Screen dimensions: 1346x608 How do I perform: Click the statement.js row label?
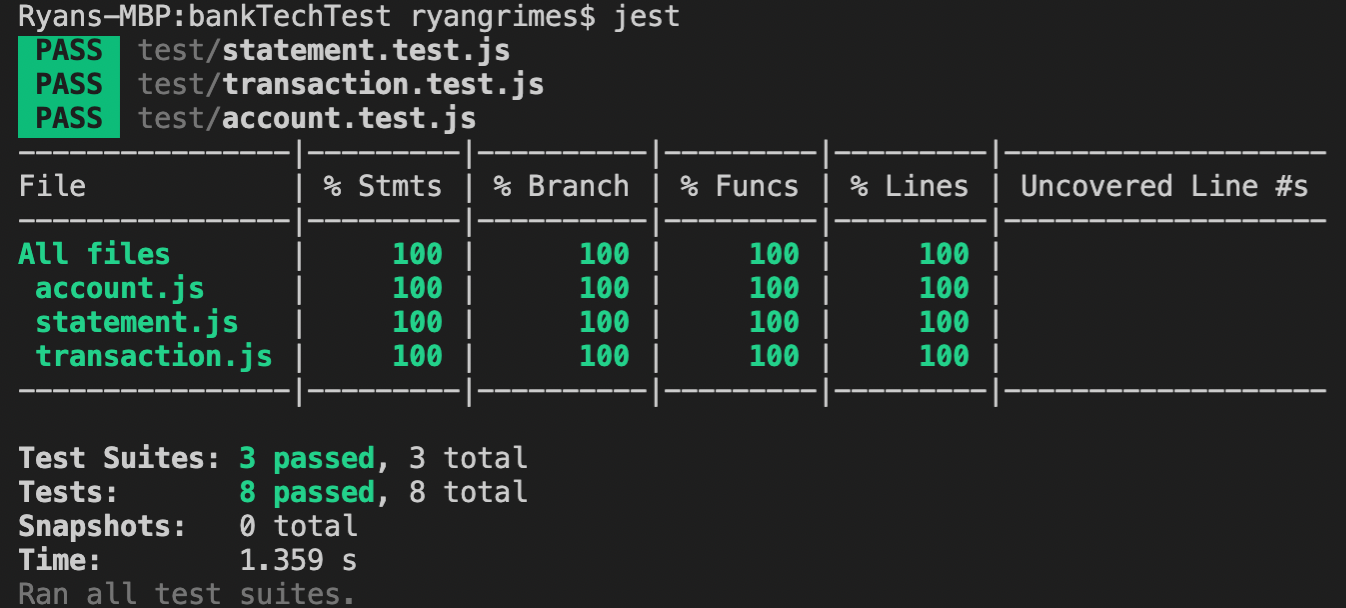(x=137, y=322)
